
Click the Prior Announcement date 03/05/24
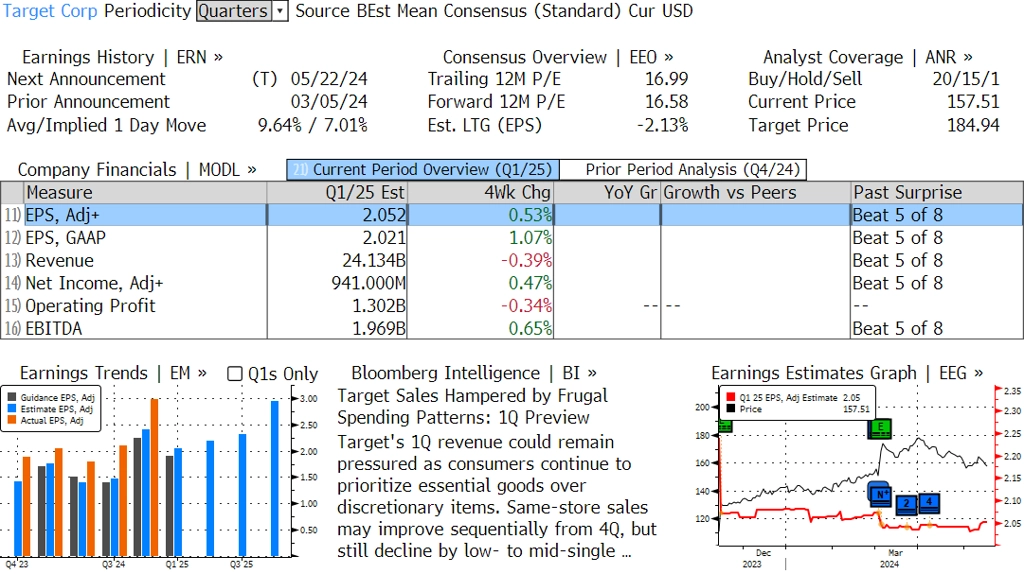coord(329,102)
